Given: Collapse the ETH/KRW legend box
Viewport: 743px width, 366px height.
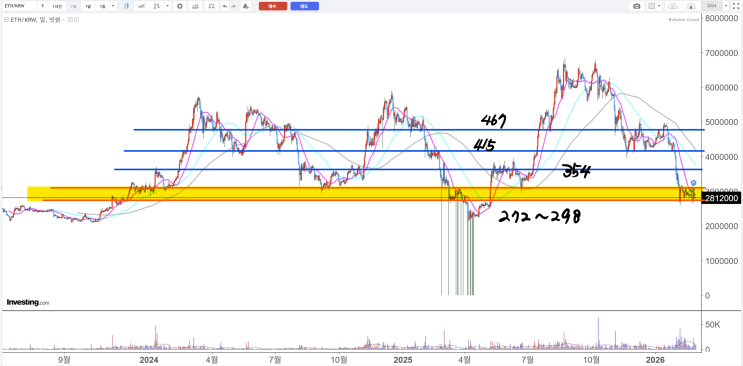Looking at the screenshot, I should pos(6,19).
